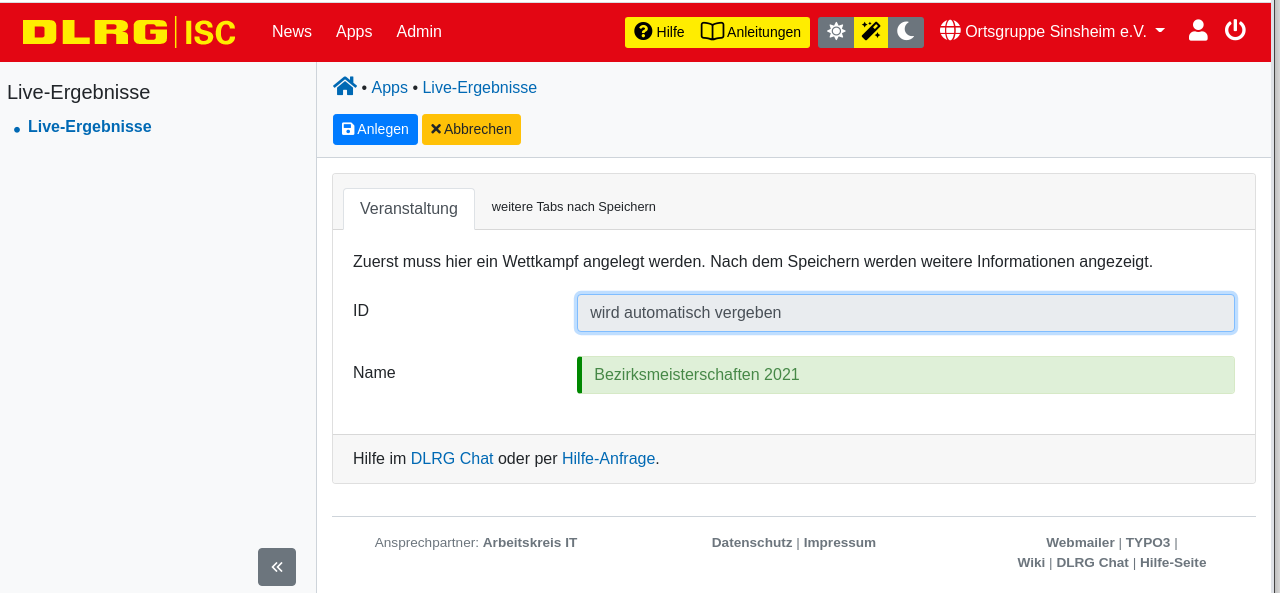The height and width of the screenshot is (593, 1280).
Task: Select News in the top navigation
Action: point(291,31)
